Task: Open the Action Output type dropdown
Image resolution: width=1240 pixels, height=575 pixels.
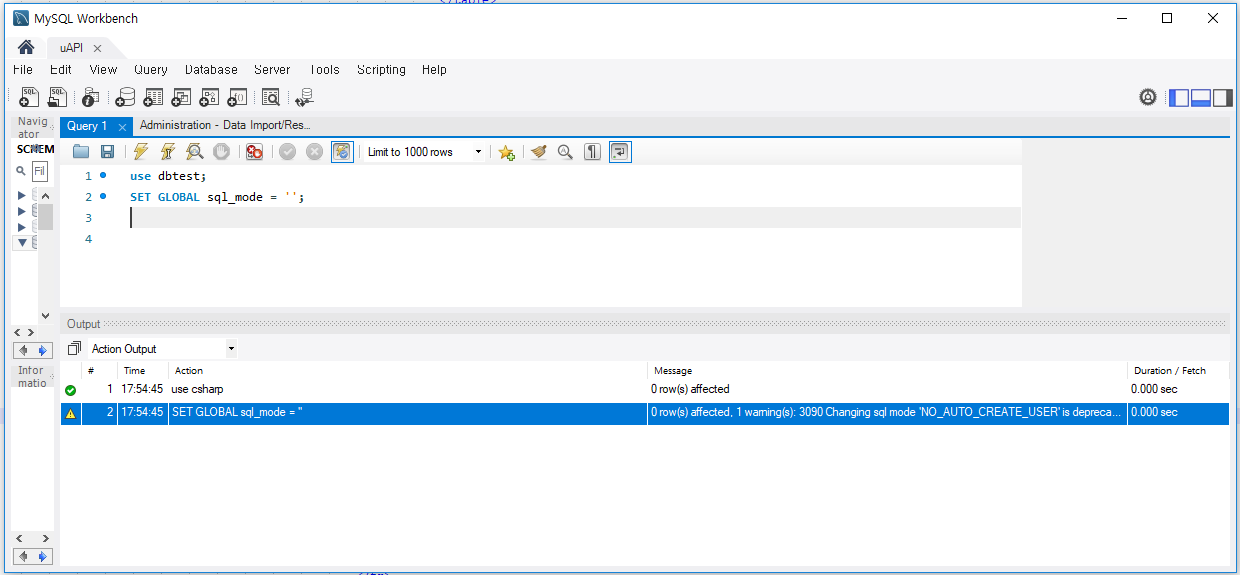Action: 231,349
